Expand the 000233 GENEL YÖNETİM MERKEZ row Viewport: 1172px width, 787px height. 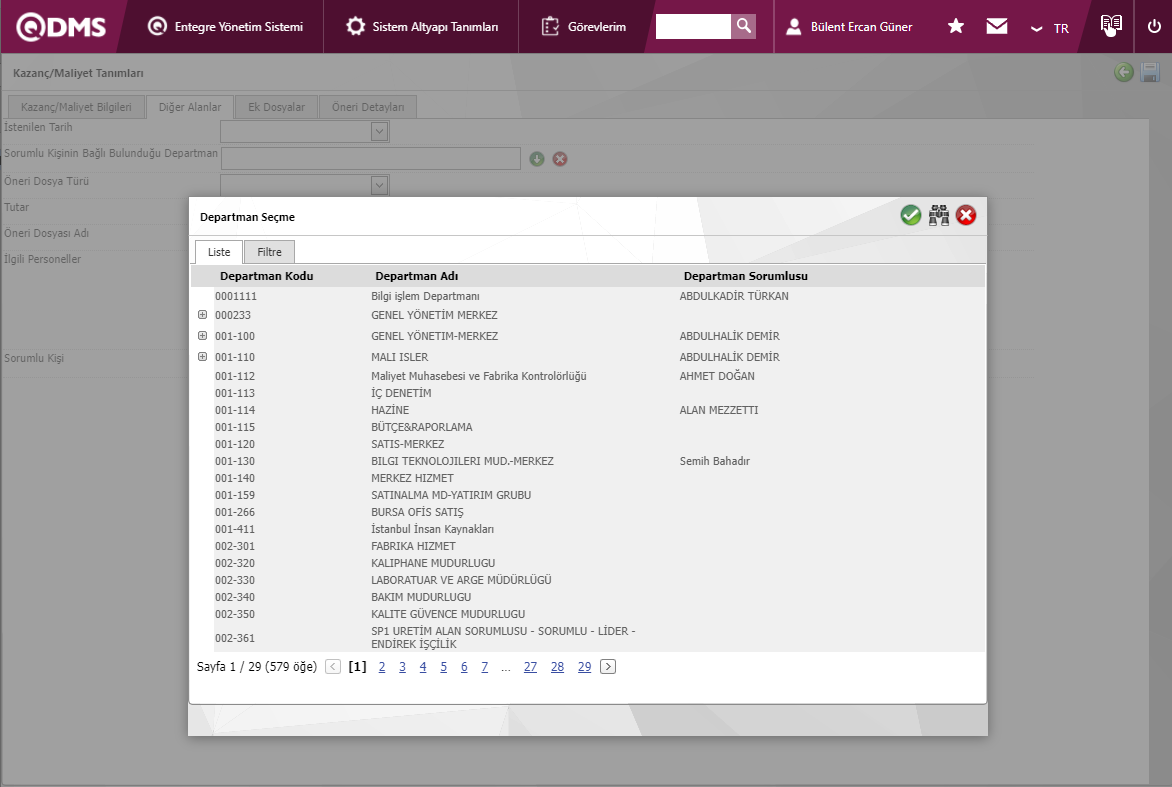[x=203, y=314]
